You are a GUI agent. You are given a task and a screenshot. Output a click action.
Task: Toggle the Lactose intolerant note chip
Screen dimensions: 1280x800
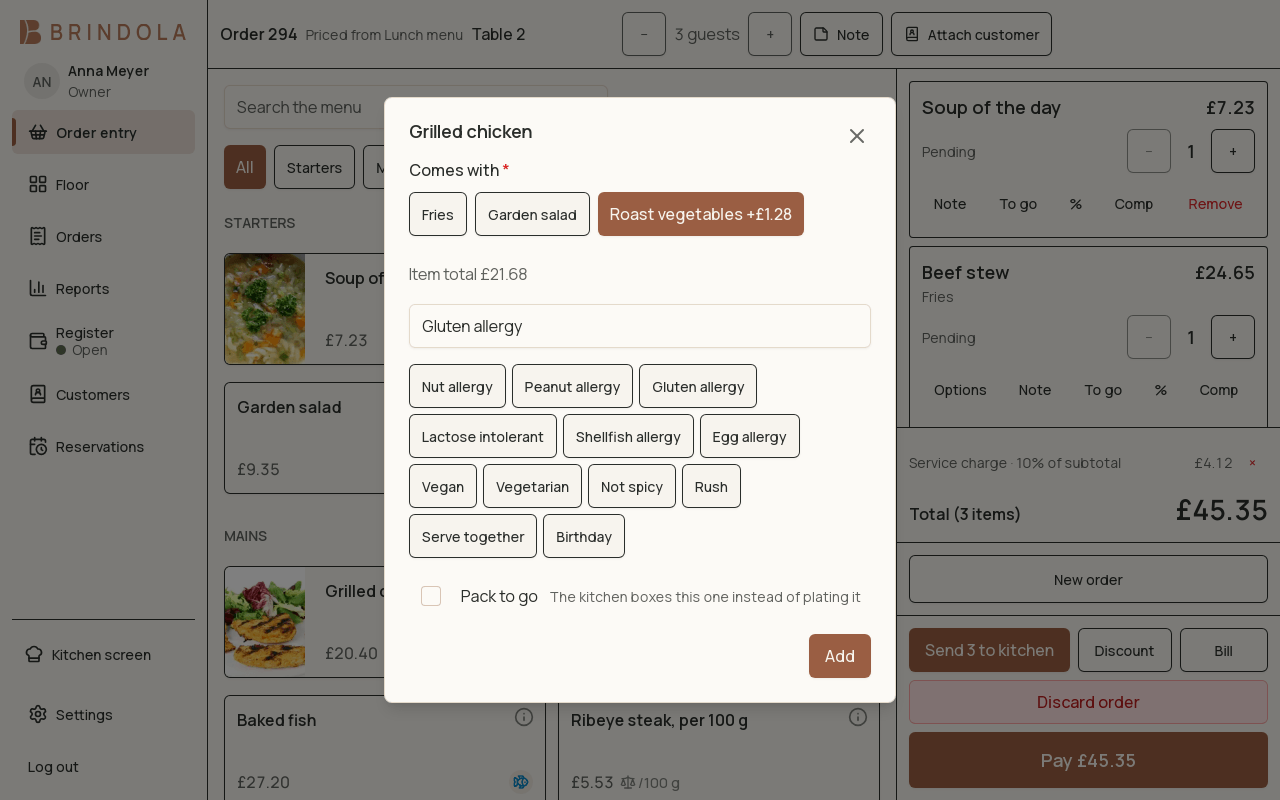point(483,436)
